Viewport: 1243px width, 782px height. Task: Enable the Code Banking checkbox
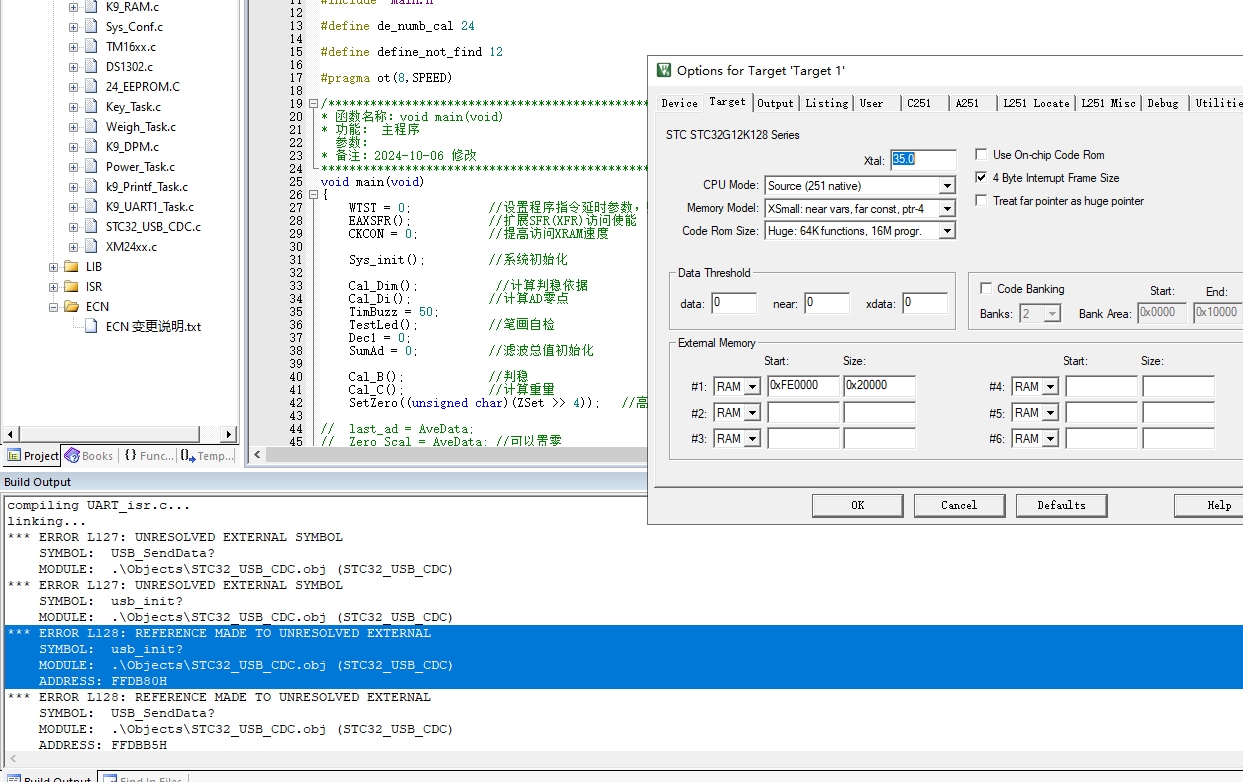(x=987, y=289)
